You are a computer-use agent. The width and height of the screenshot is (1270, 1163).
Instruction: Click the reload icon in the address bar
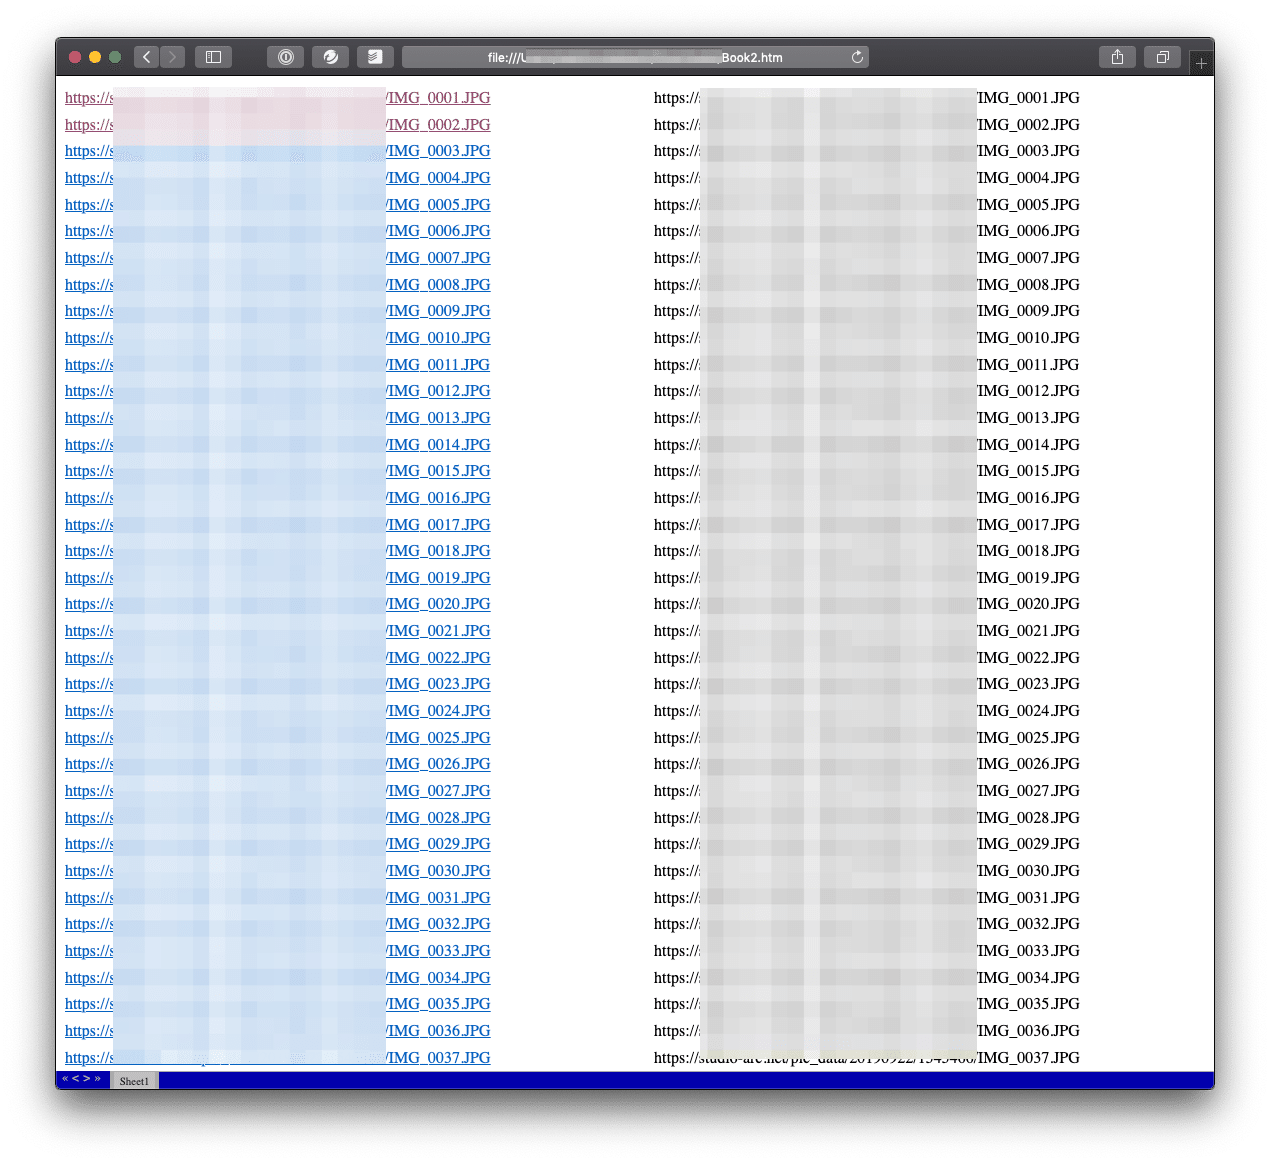pyautogui.click(x=857, y=57)
